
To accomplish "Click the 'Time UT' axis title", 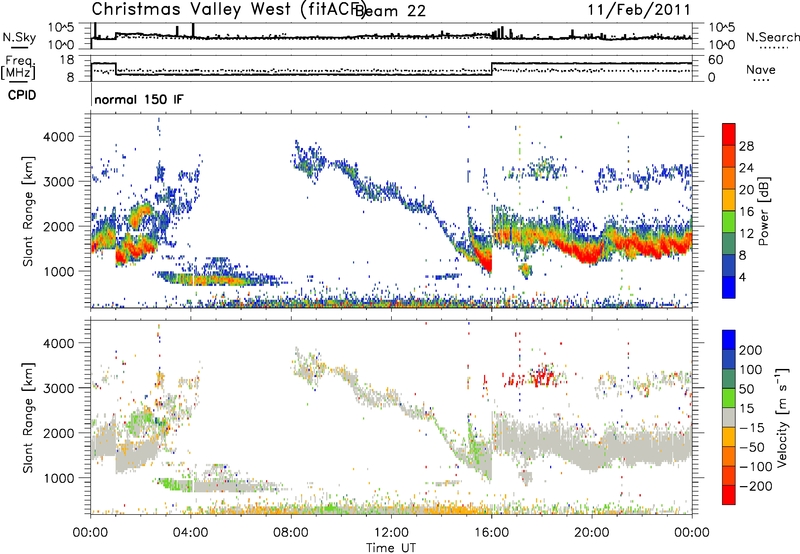I will 391,547.
